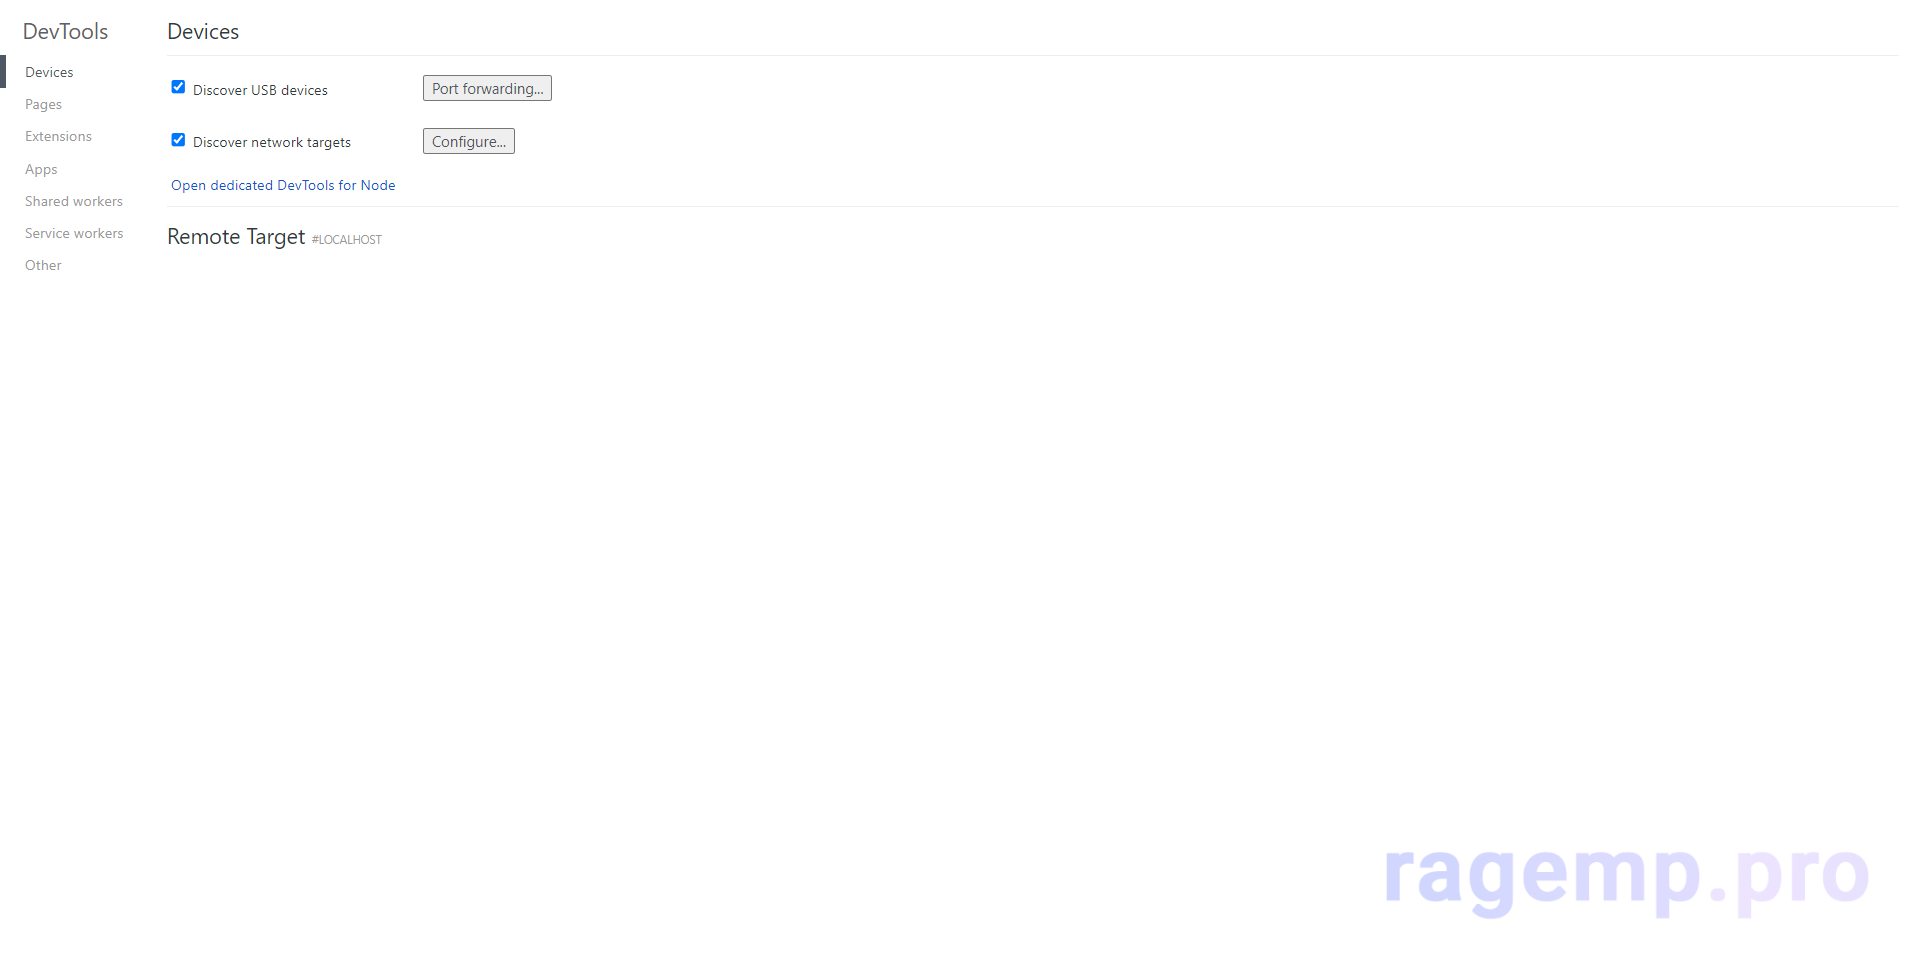The width and height of the screenshot is (1919, 960).
Task: Click the ragemp.pro watermark
Action: pos(1626,876)
